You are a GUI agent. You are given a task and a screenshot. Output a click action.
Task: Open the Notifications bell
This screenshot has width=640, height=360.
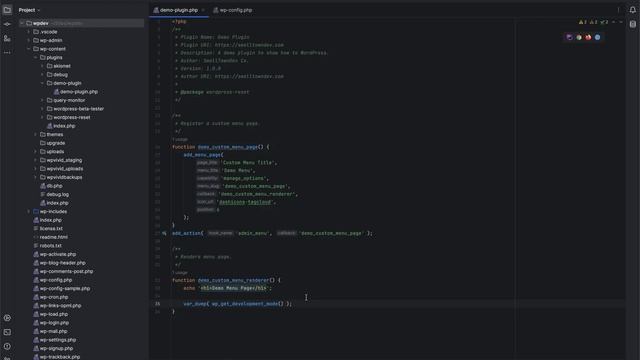(x=633, y=10)
